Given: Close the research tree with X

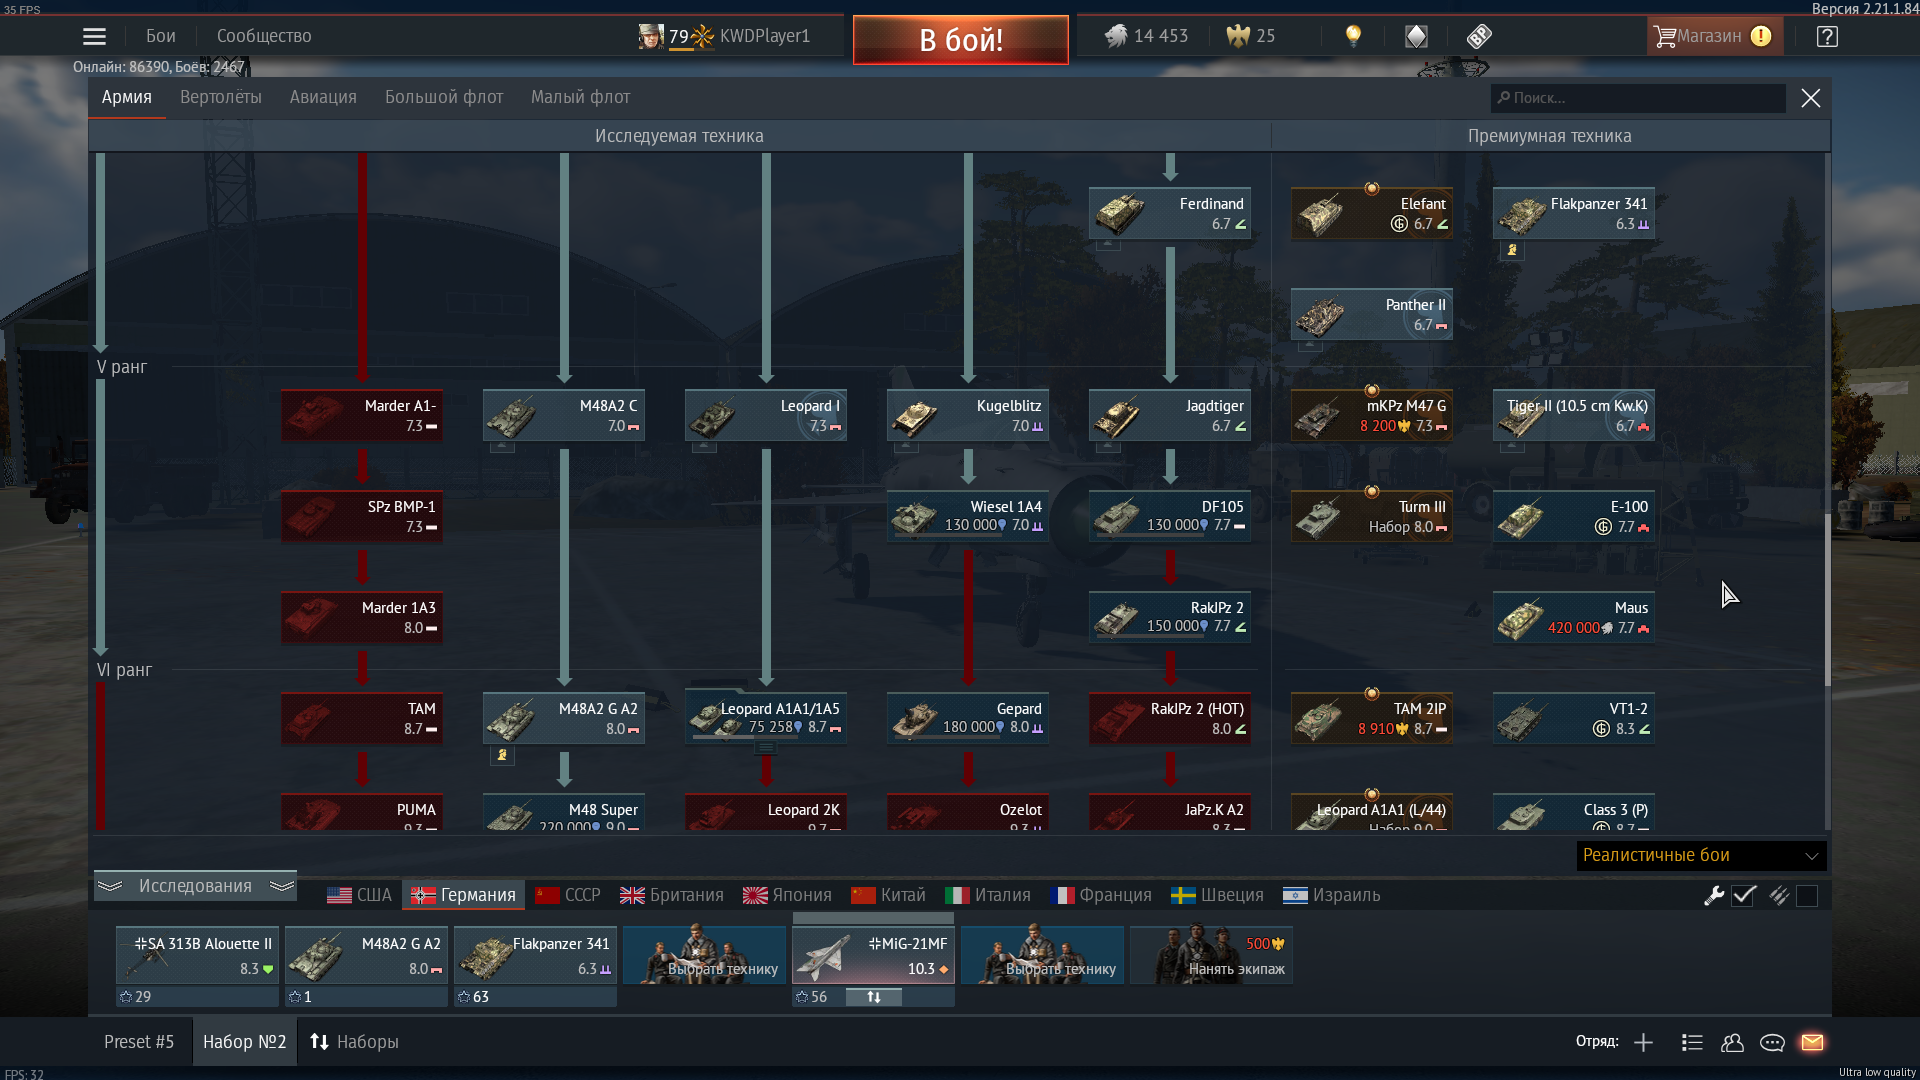Looking at the screenshot, I should click(x=1810, y=98).
